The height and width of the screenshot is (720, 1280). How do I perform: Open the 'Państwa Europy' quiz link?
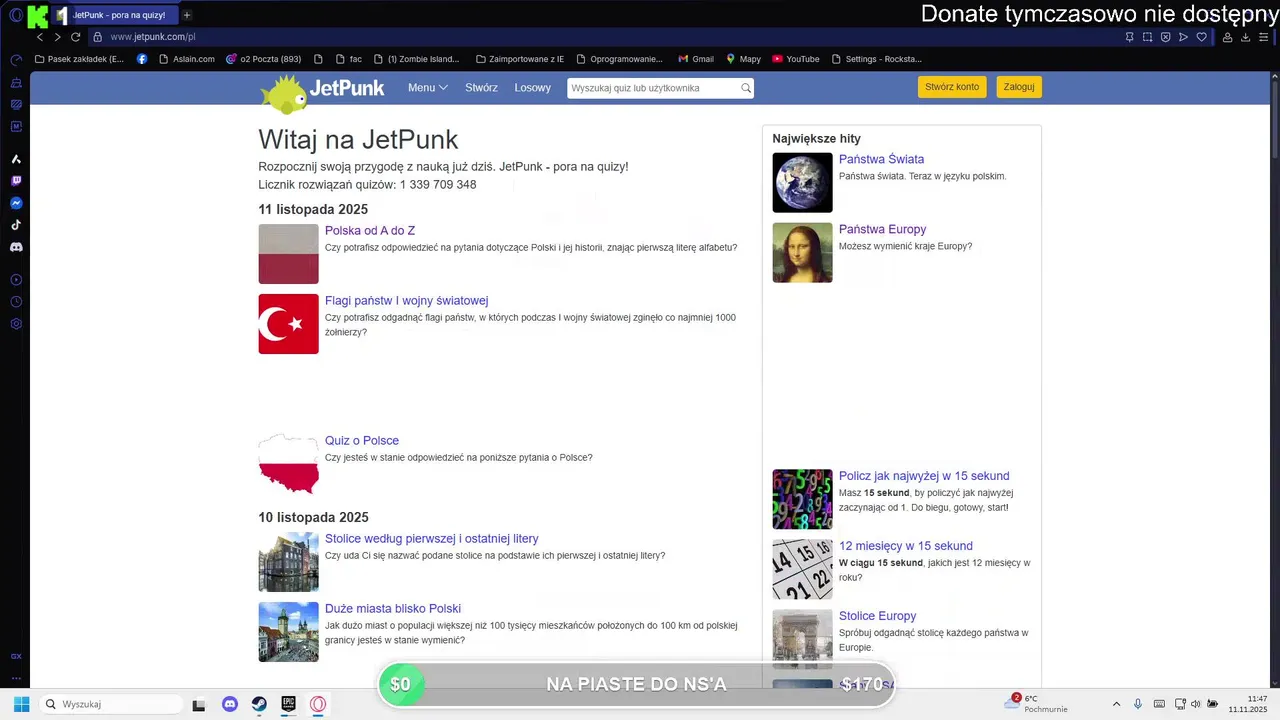click(883, 230)
